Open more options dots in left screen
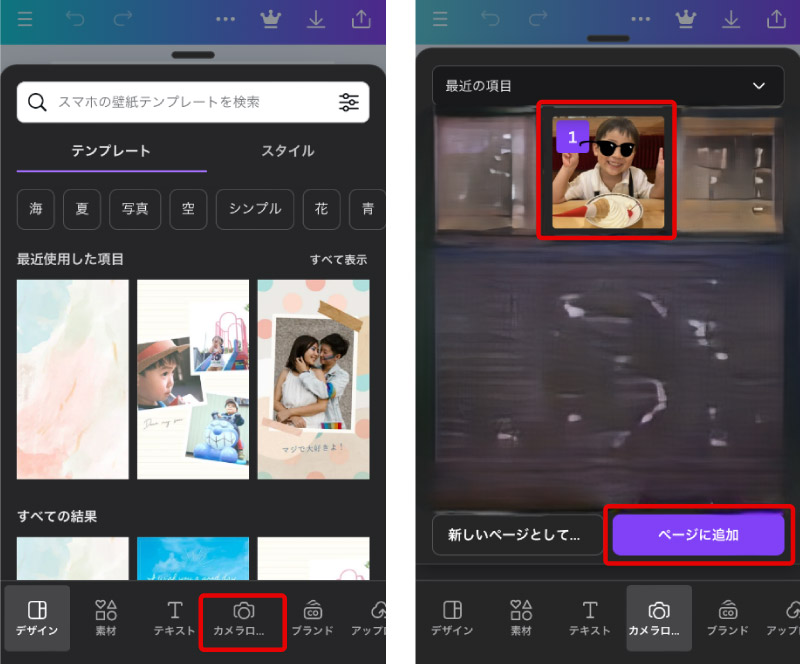800x664 pixels. pyautogui.click(x=225, y=19)
